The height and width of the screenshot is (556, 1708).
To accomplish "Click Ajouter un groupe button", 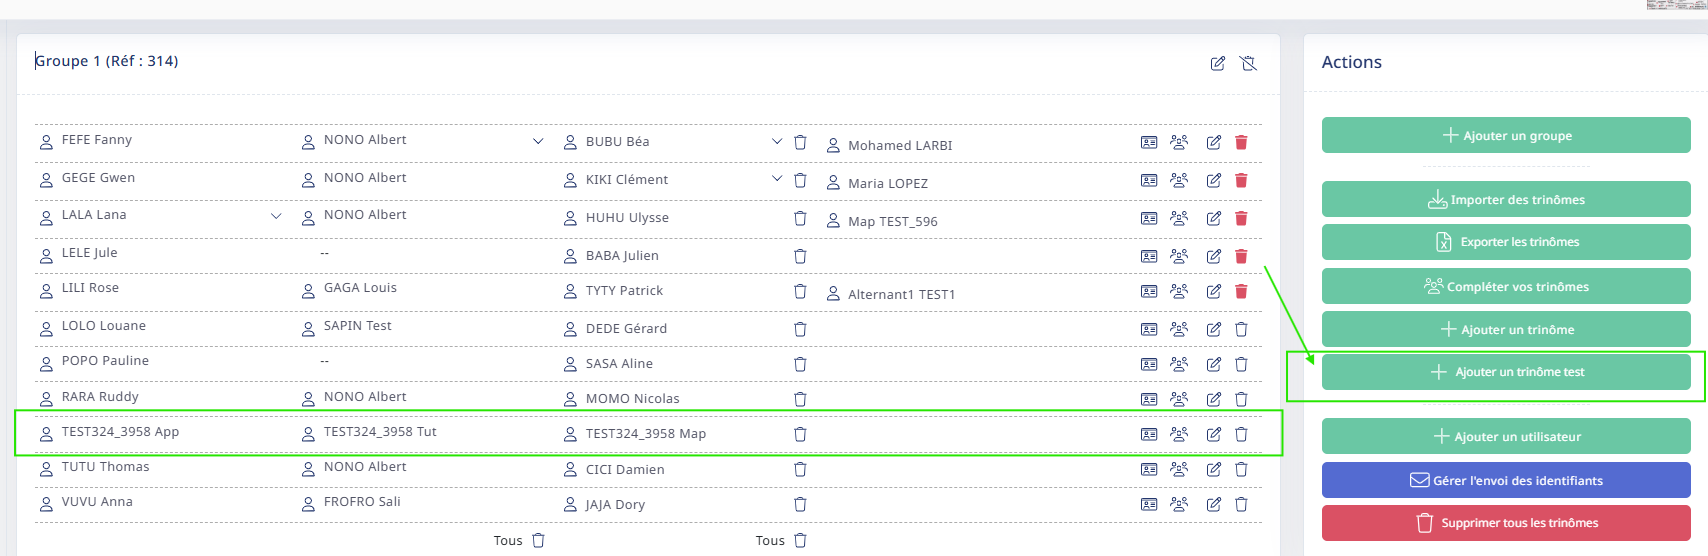I will (1506, 135).
